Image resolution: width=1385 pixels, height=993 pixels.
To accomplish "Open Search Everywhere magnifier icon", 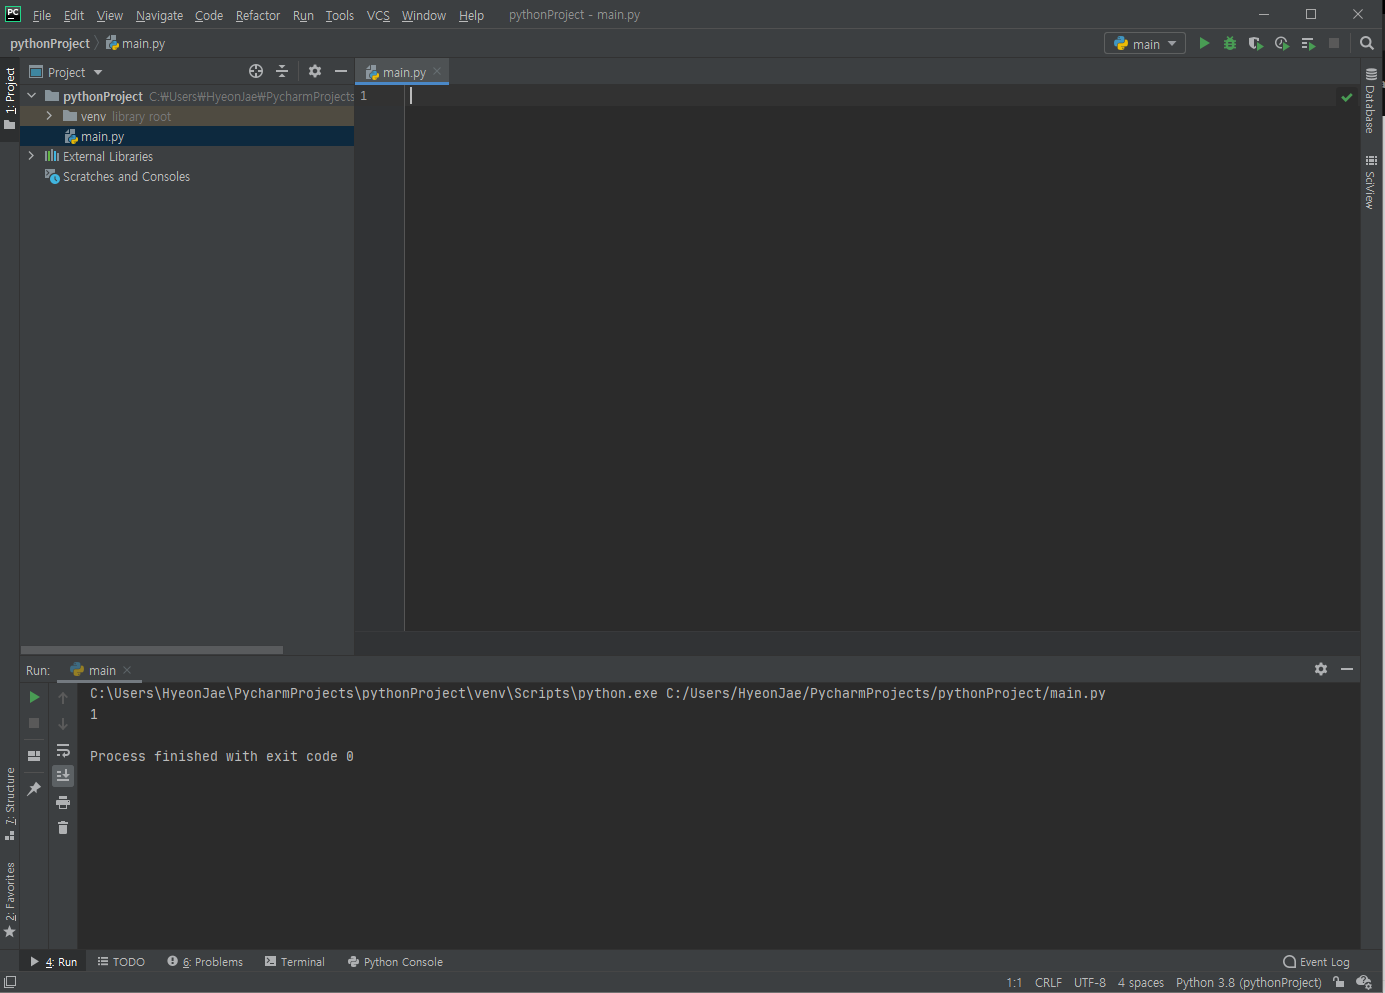I will 1367,43.
